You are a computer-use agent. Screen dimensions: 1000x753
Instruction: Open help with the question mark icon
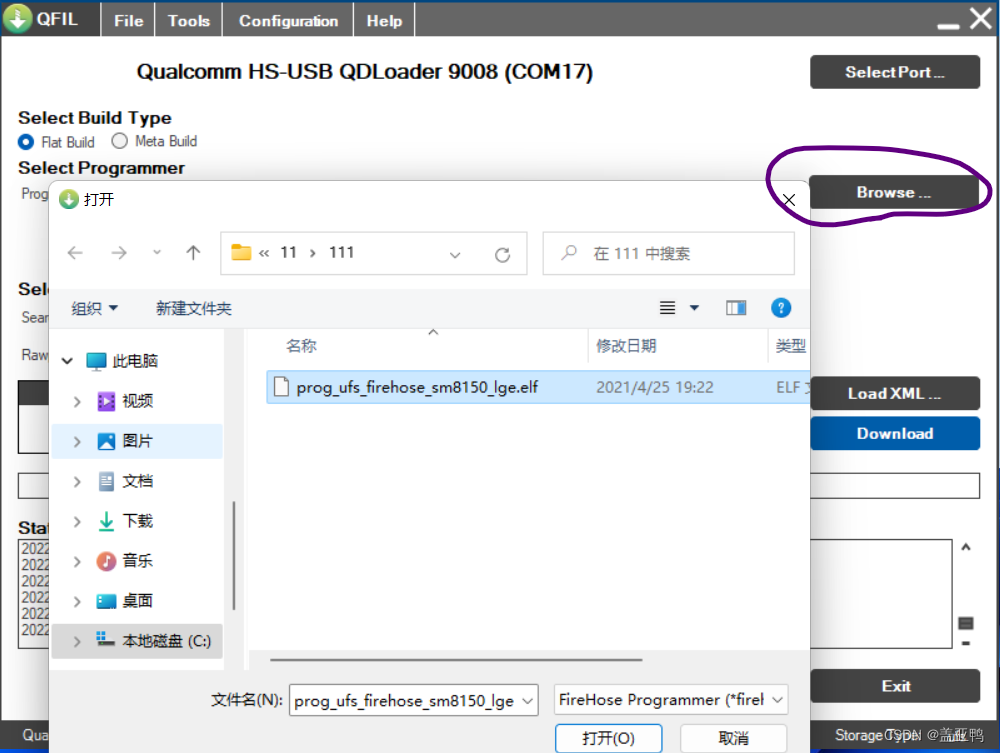tap(781, 308)
